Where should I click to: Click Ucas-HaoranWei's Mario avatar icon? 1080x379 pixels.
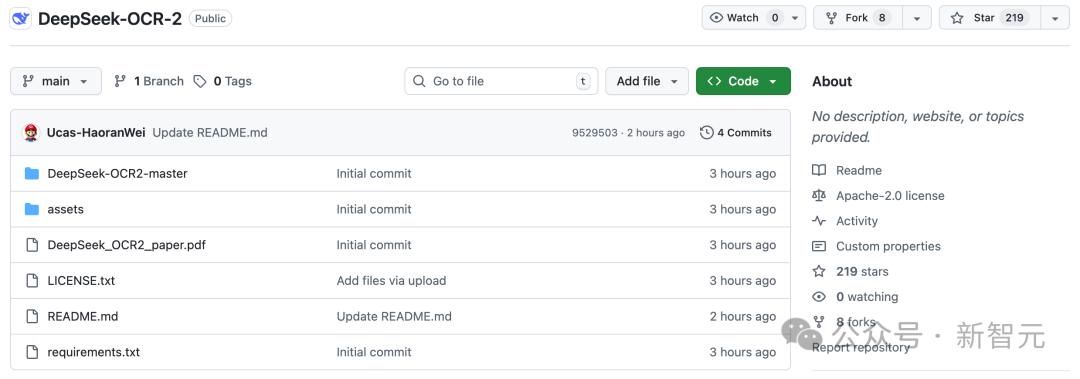coord(31,132)
